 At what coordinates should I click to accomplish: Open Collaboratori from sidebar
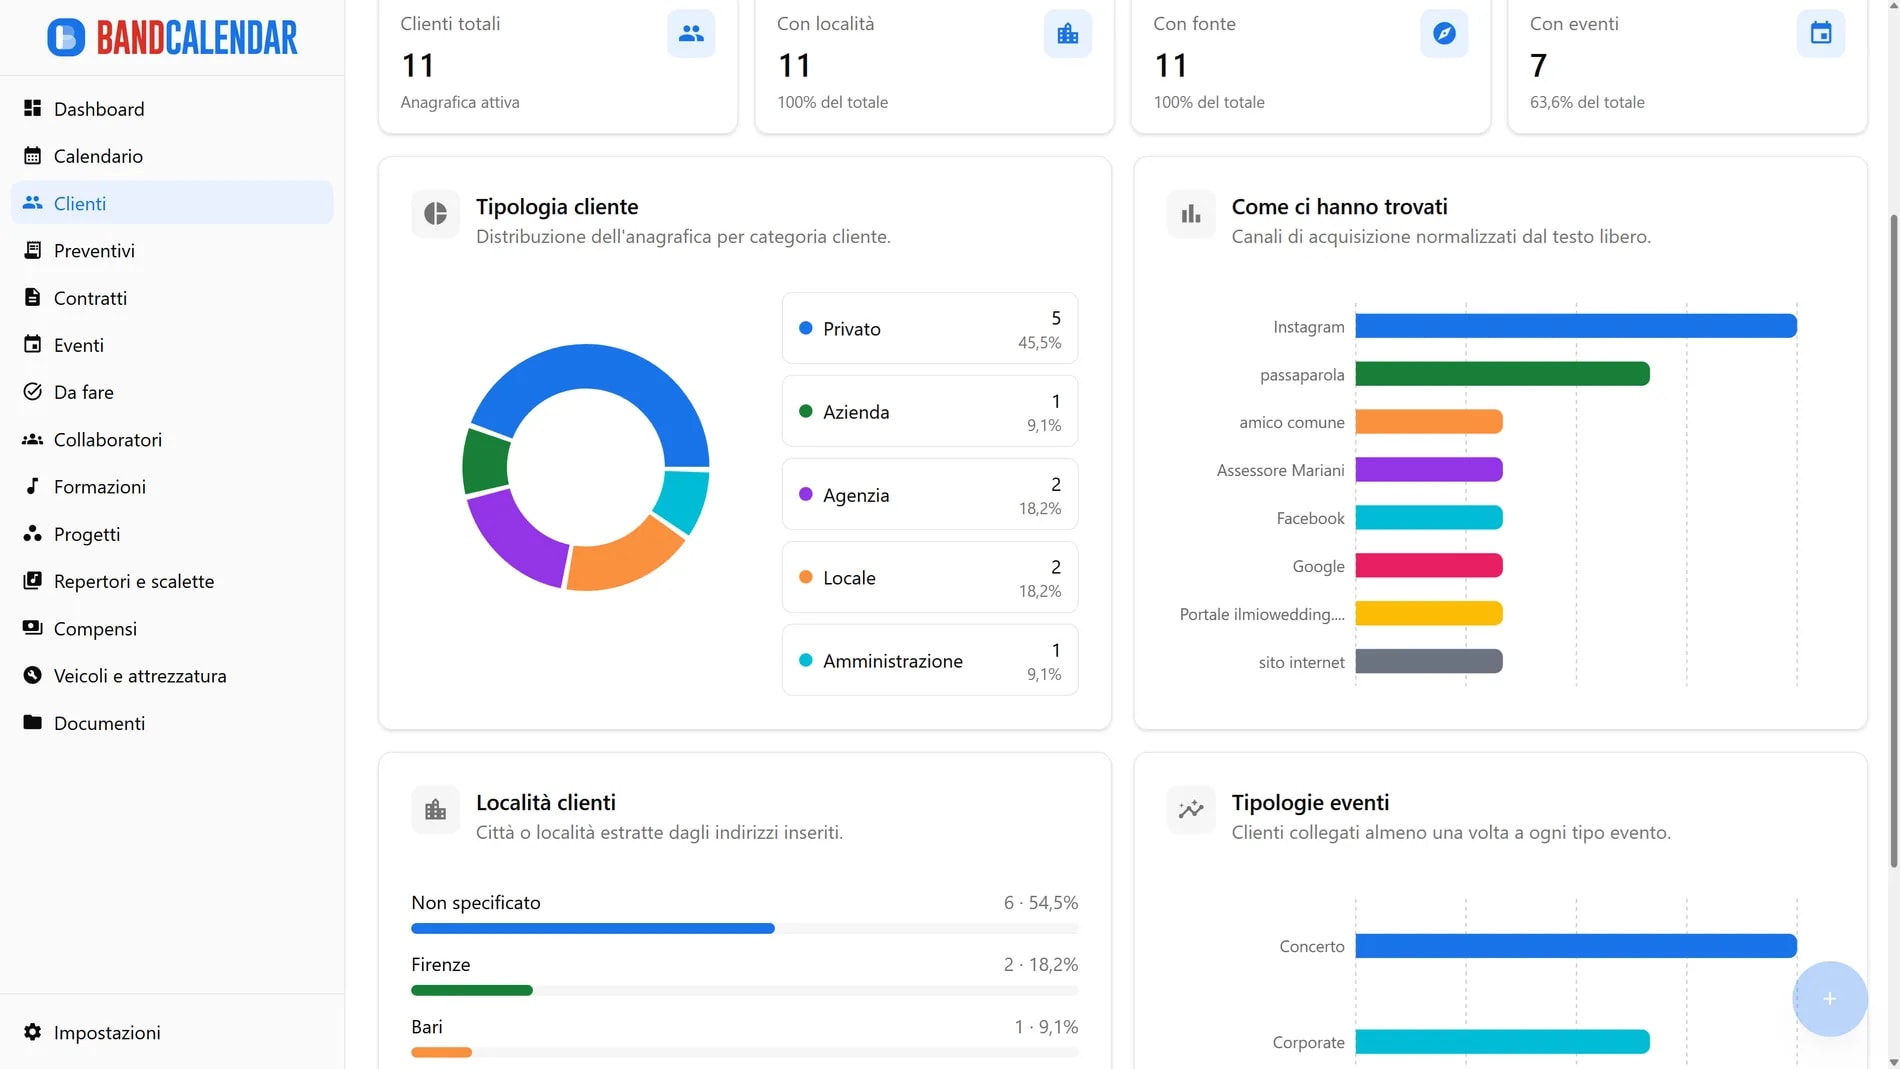(172, 439)
